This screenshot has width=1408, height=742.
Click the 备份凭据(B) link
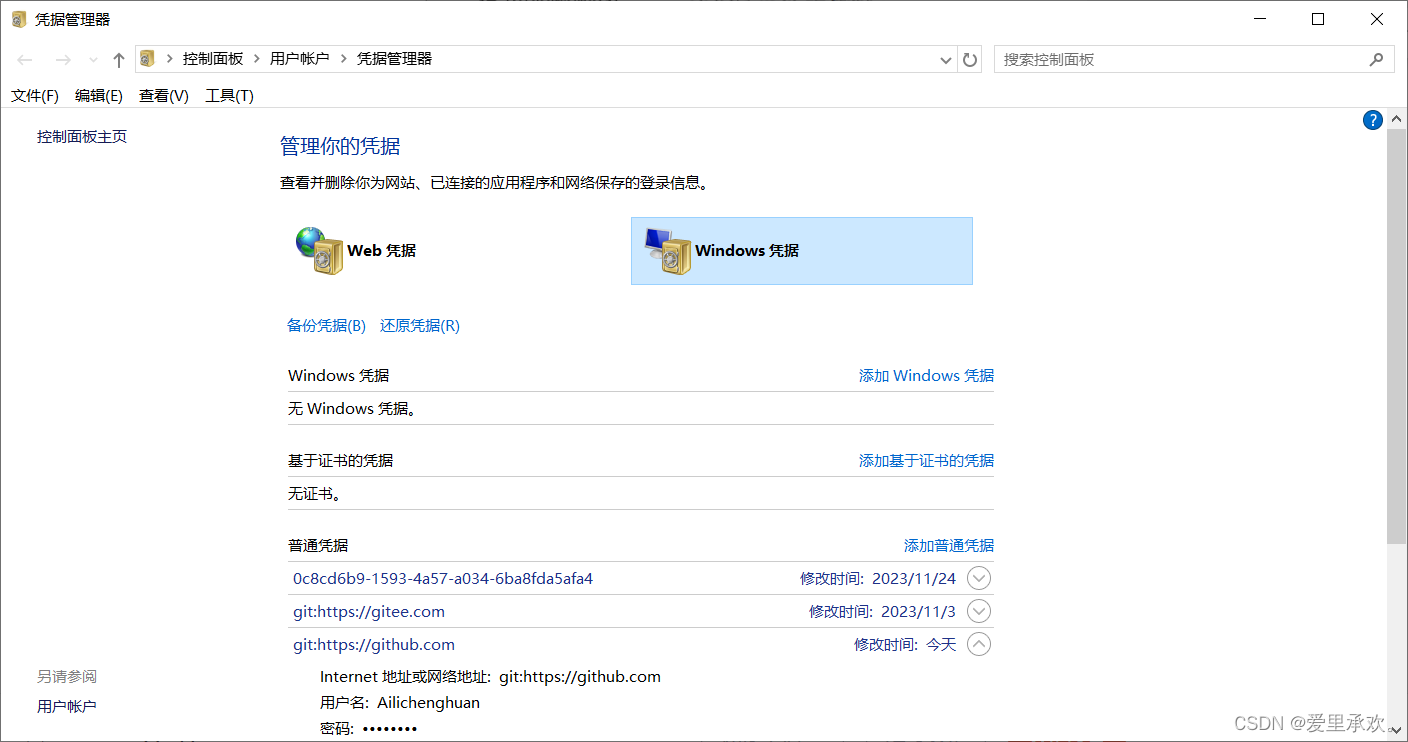(327, 326)
